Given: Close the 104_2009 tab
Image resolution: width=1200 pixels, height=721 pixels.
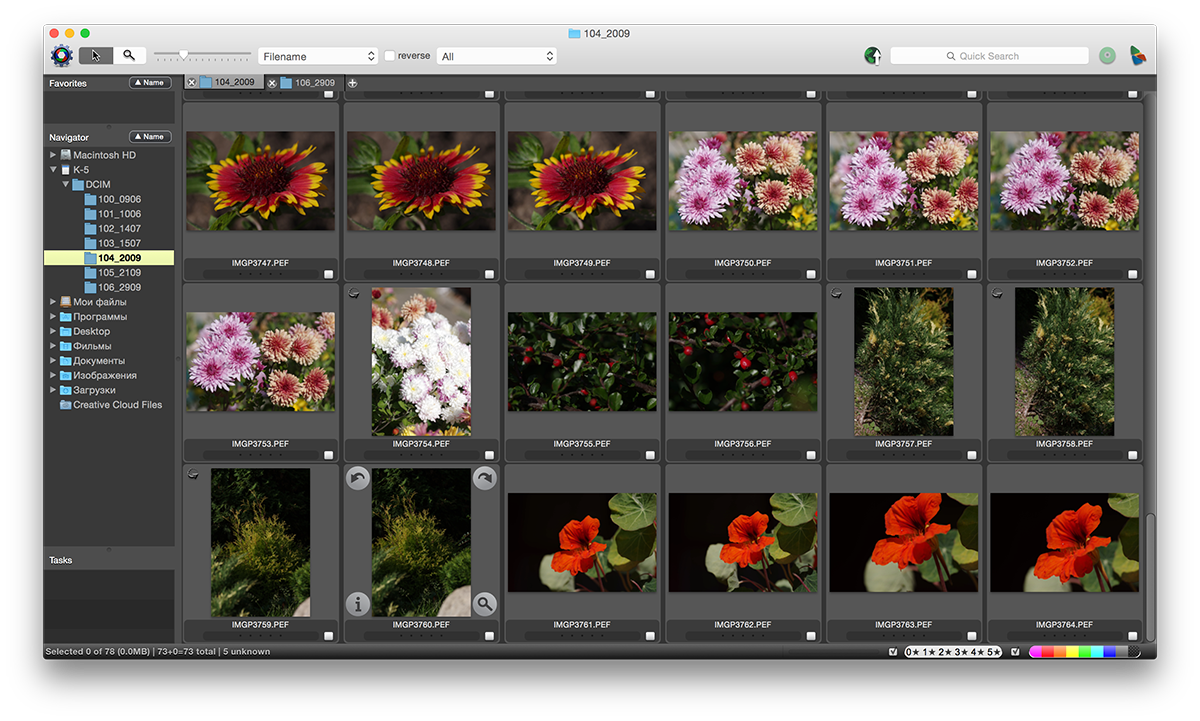Looking at the screenshot, I should (191, 83).
